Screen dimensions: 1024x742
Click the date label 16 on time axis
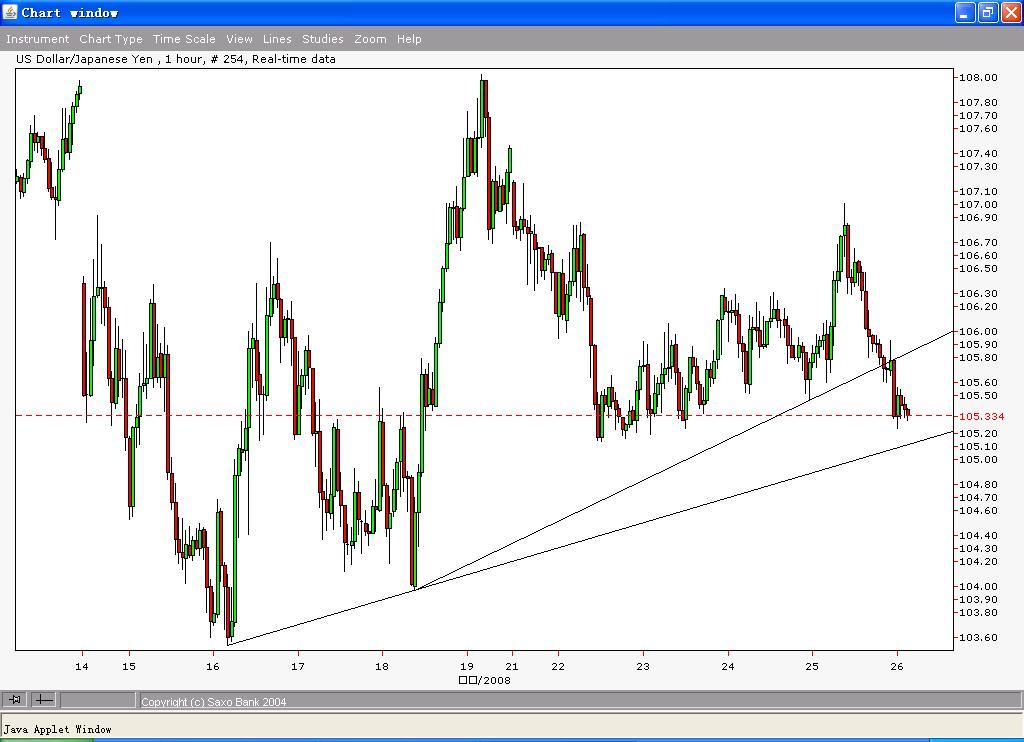click(212, 666)
